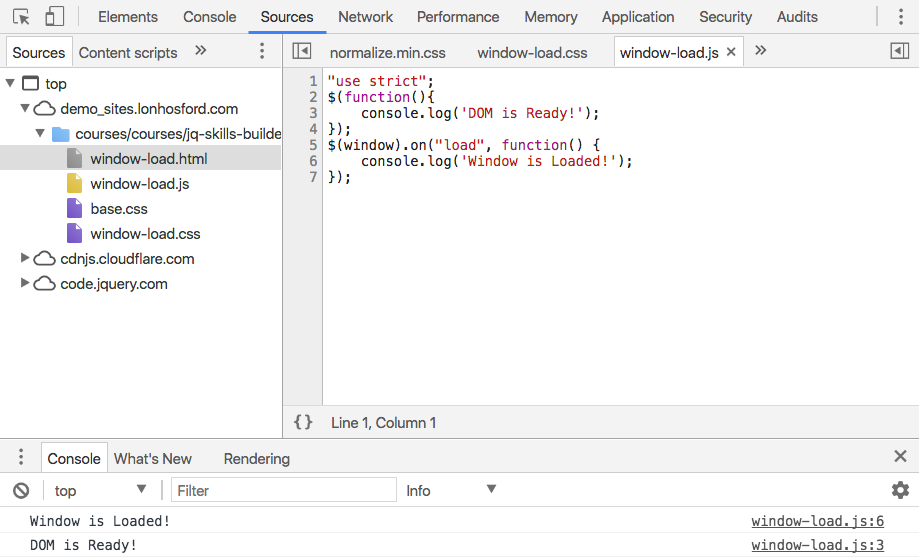Screen dimensions: 919x560
Task: Click the purple file icon of window-load.css
Action: [x=74, y=233]
